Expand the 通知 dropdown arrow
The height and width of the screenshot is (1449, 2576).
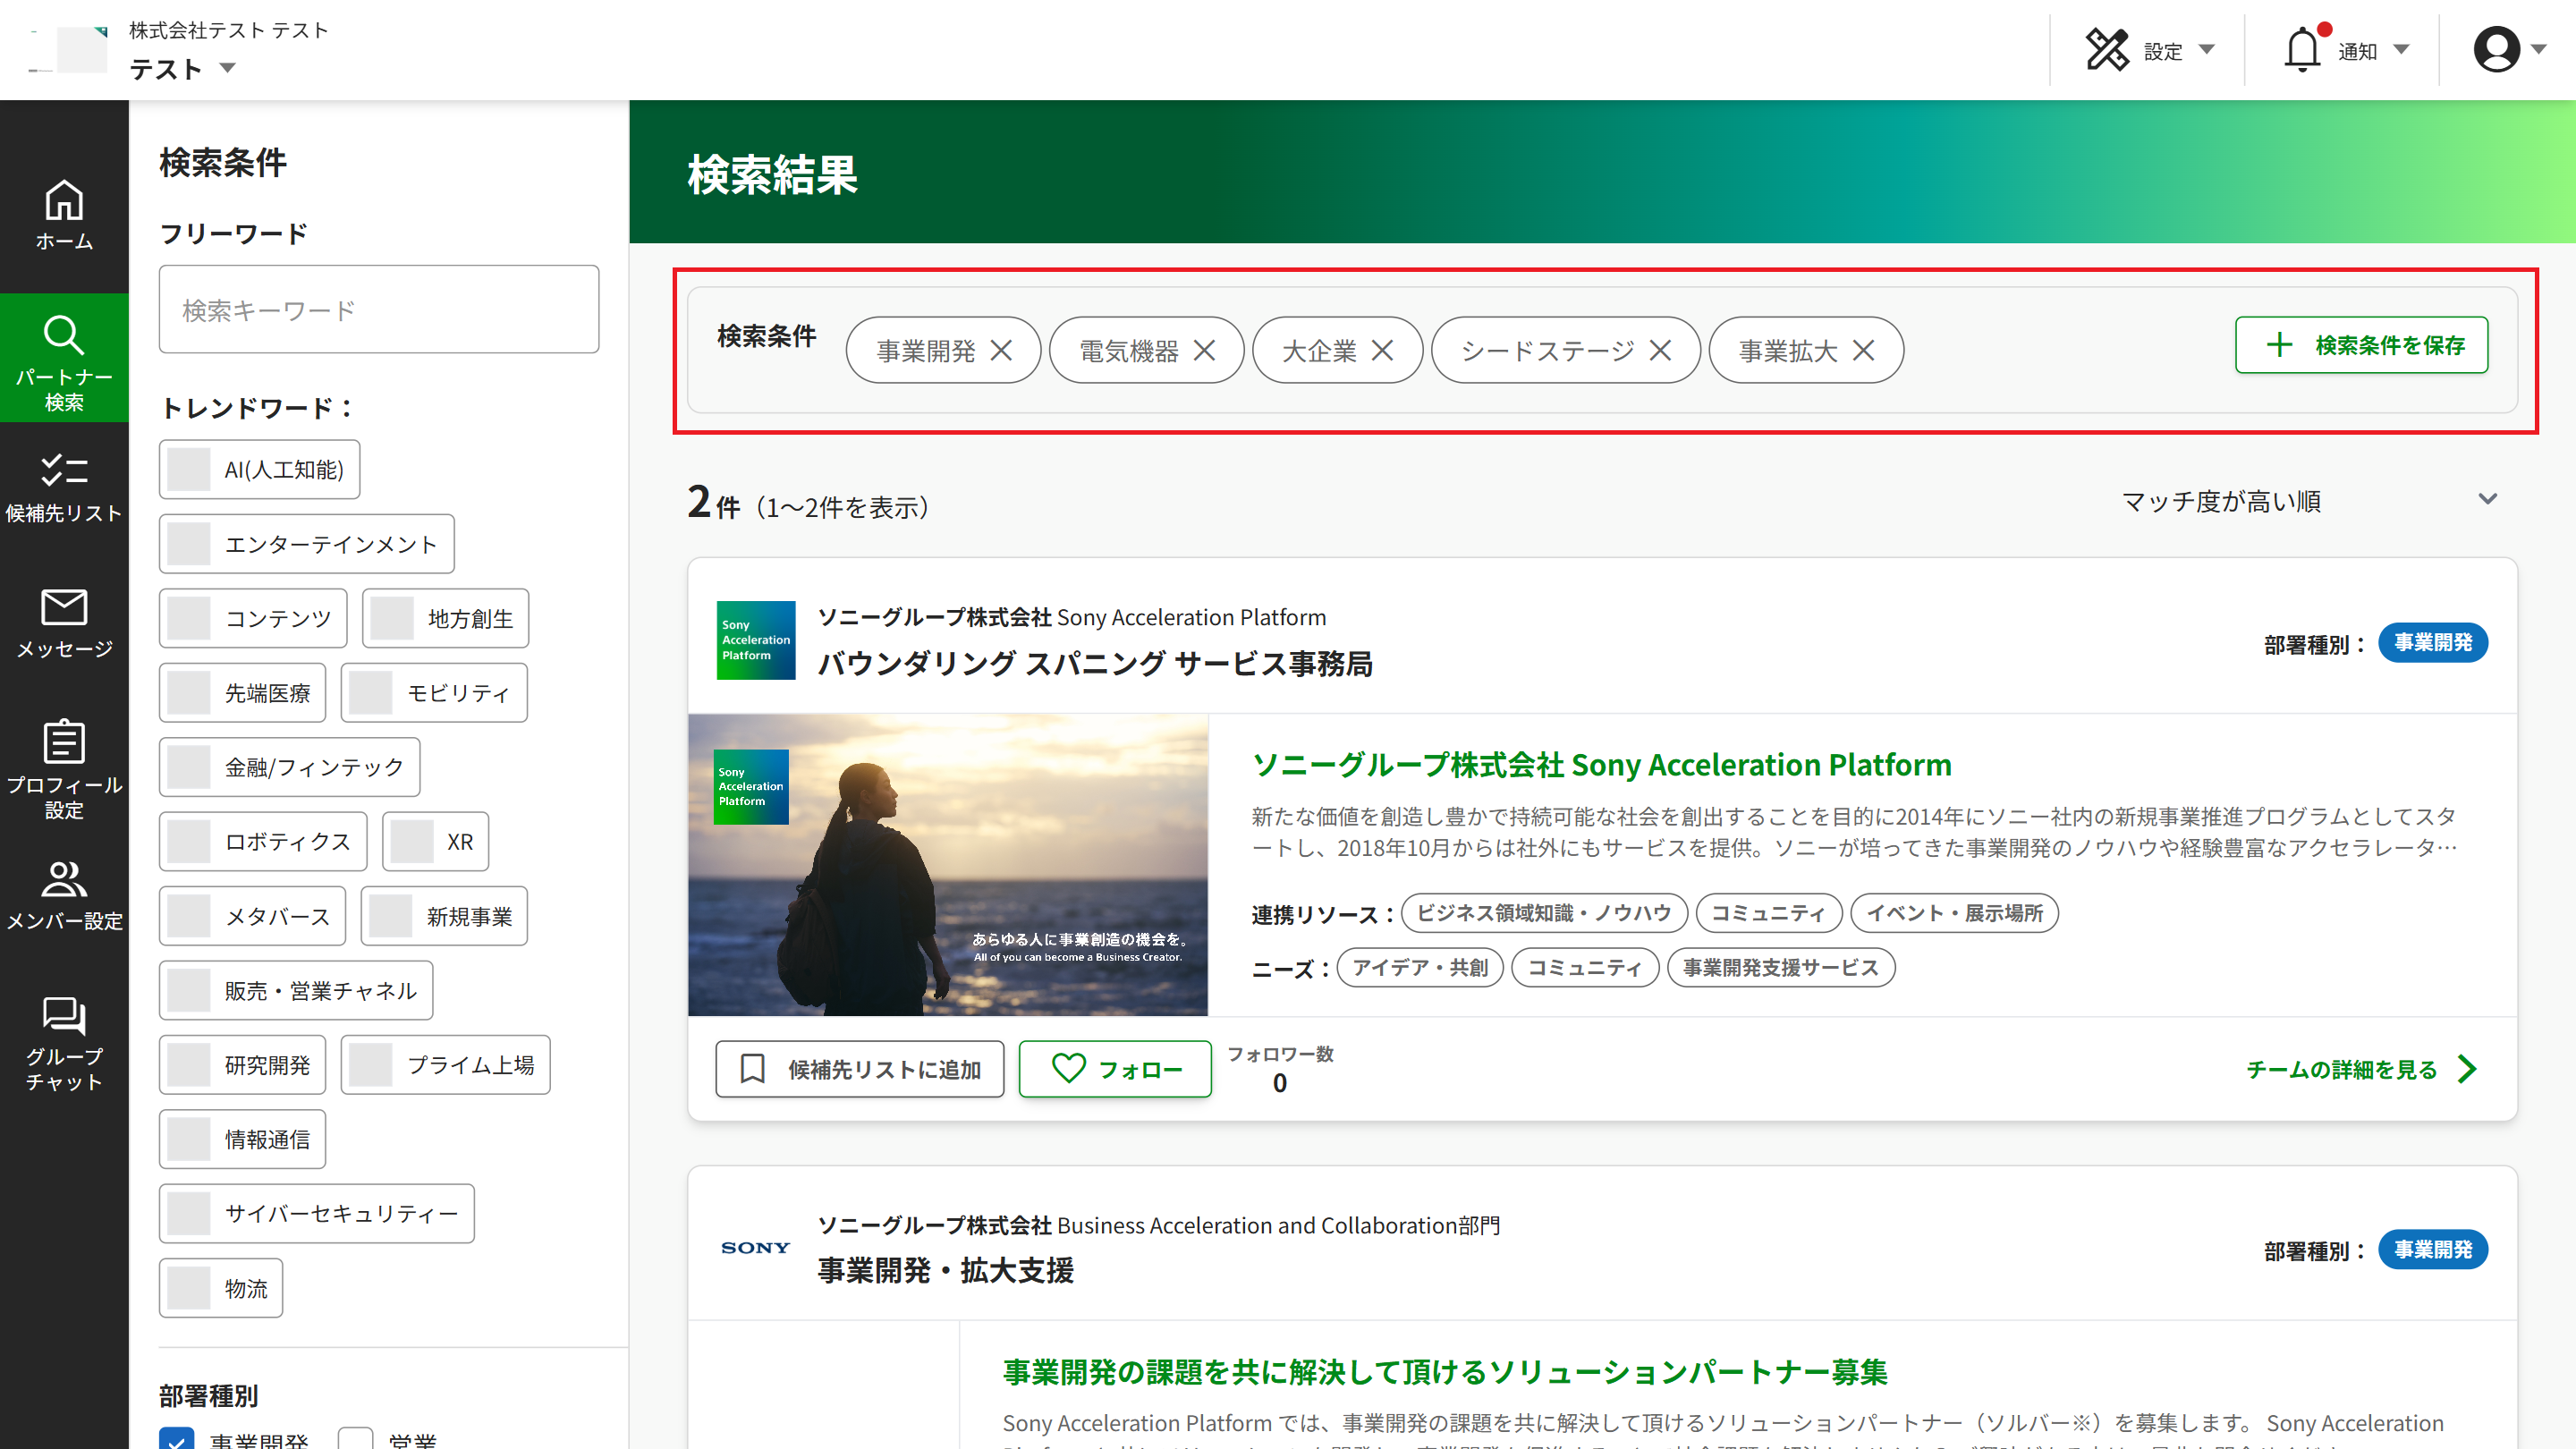pyautogui.click(x=2401, y=50)
